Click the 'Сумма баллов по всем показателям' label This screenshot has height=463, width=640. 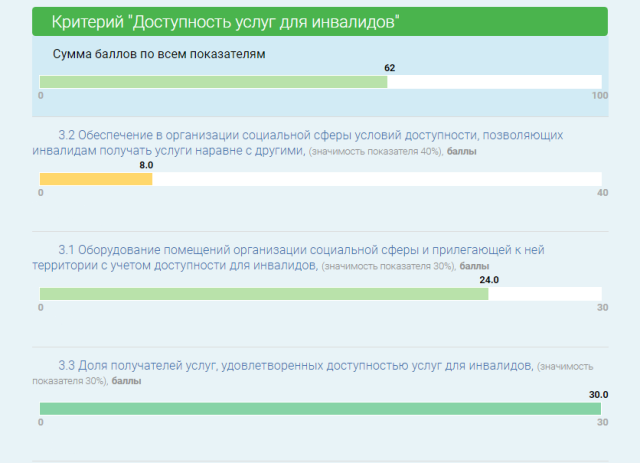[159, 54]
